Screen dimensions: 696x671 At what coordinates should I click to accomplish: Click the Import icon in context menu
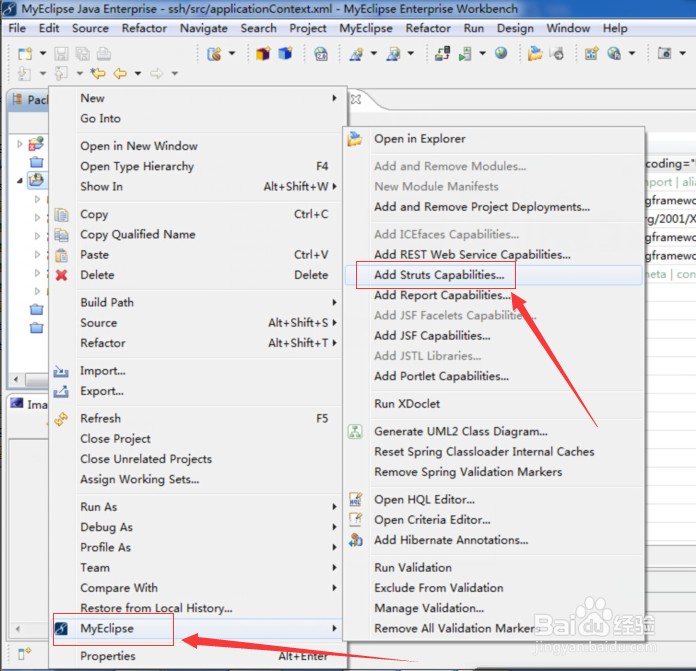pyautogui.click(x=61, y=371)
